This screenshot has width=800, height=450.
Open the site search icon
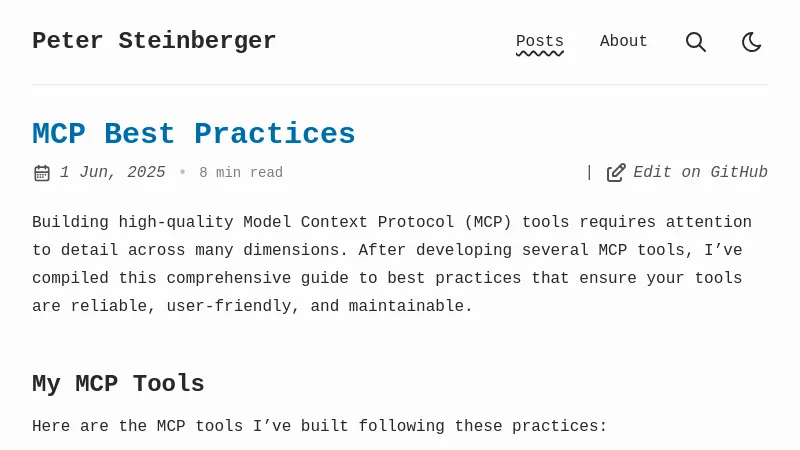click(696, 42)
